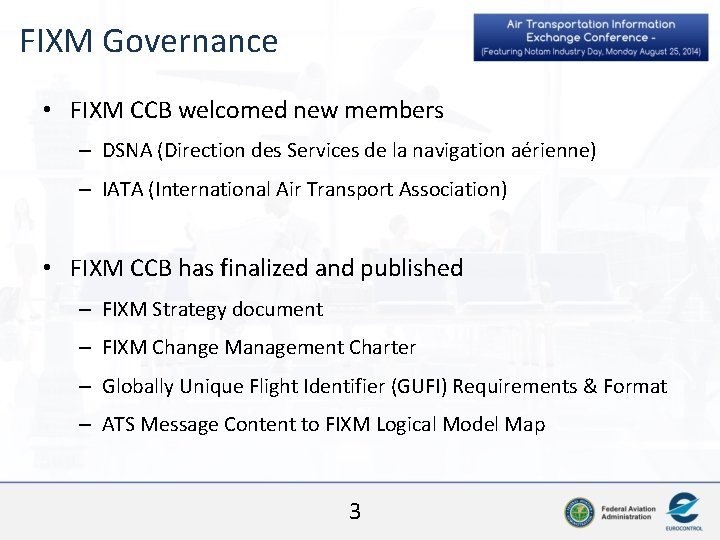Click the 'FIXM Change Management Charter' line
This screenshot has height=540, width=720.
[259, 348]
